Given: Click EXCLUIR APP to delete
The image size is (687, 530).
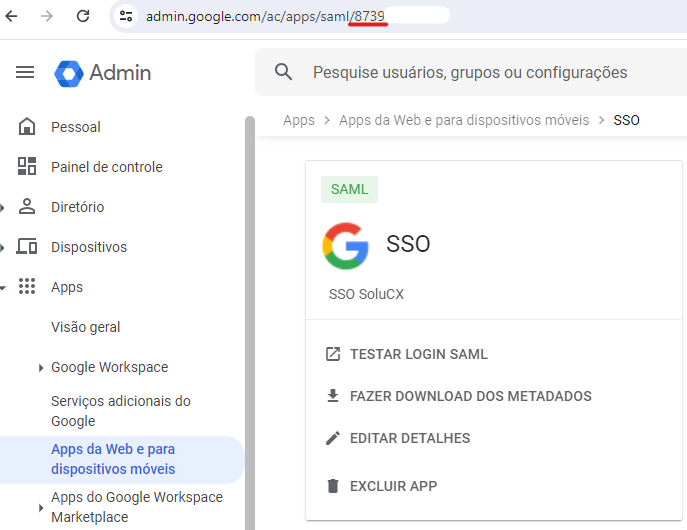Looking at the screenshot, I should [393, 486].
